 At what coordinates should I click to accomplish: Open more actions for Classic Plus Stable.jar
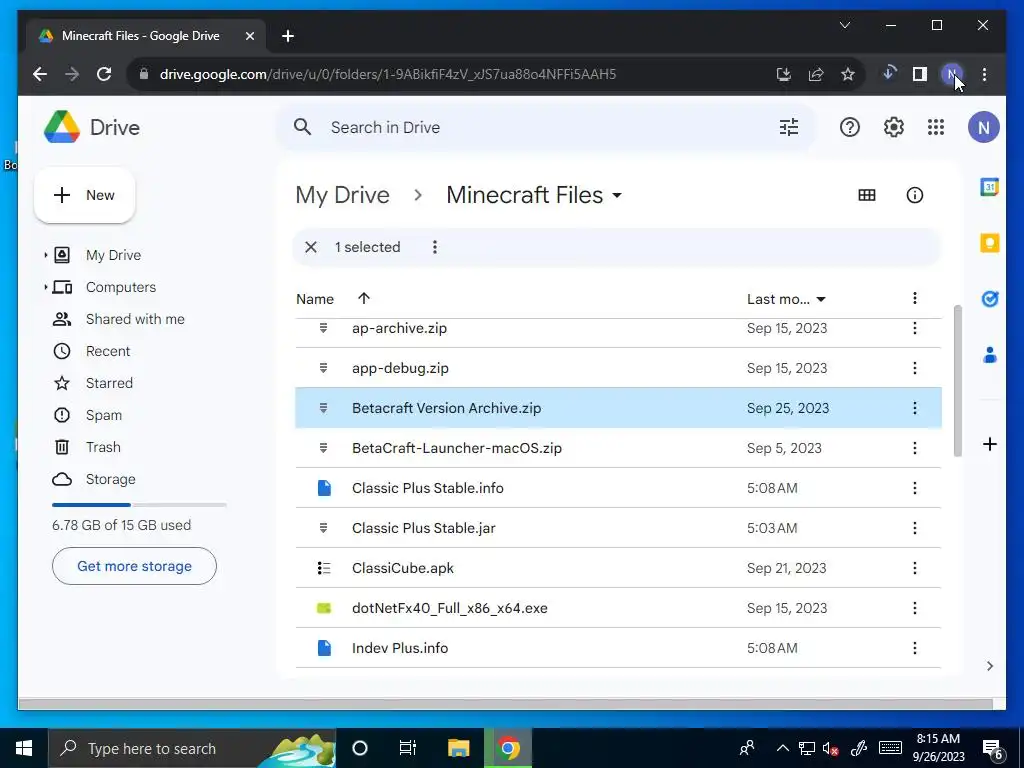tap(914, 528)
